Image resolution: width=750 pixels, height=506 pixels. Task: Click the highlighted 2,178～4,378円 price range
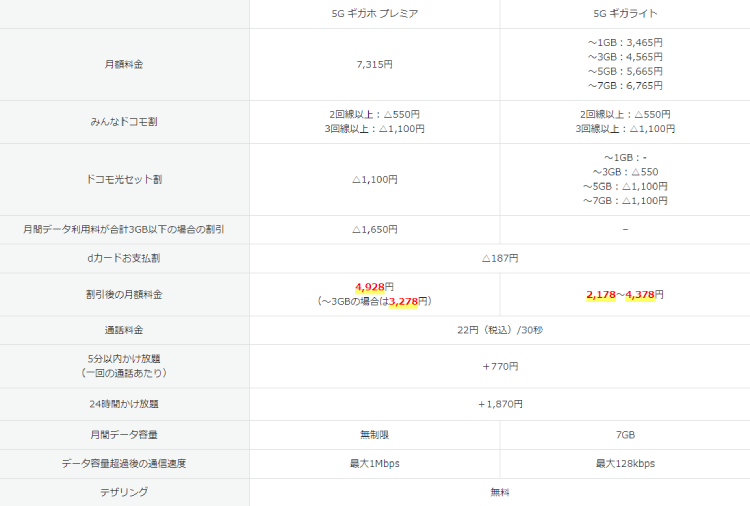tap(625, 295)
